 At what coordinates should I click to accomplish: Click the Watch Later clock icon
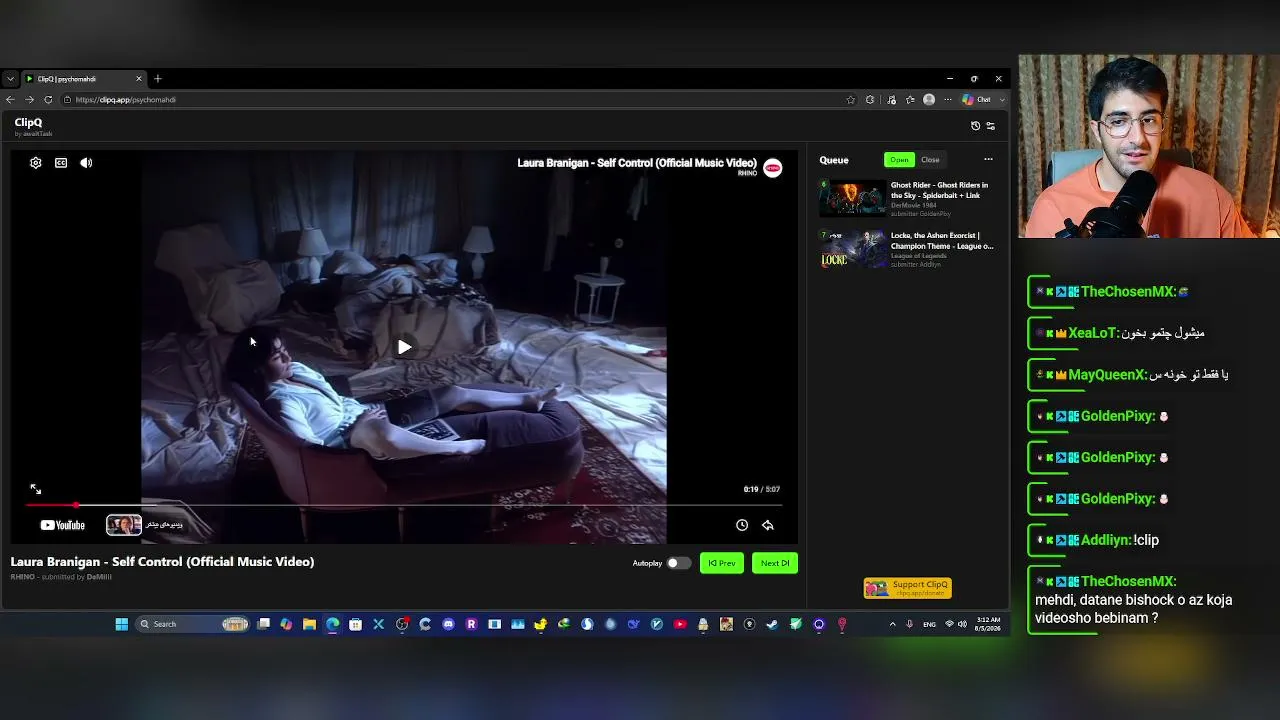pyautogui.click(x=742, y=525)
